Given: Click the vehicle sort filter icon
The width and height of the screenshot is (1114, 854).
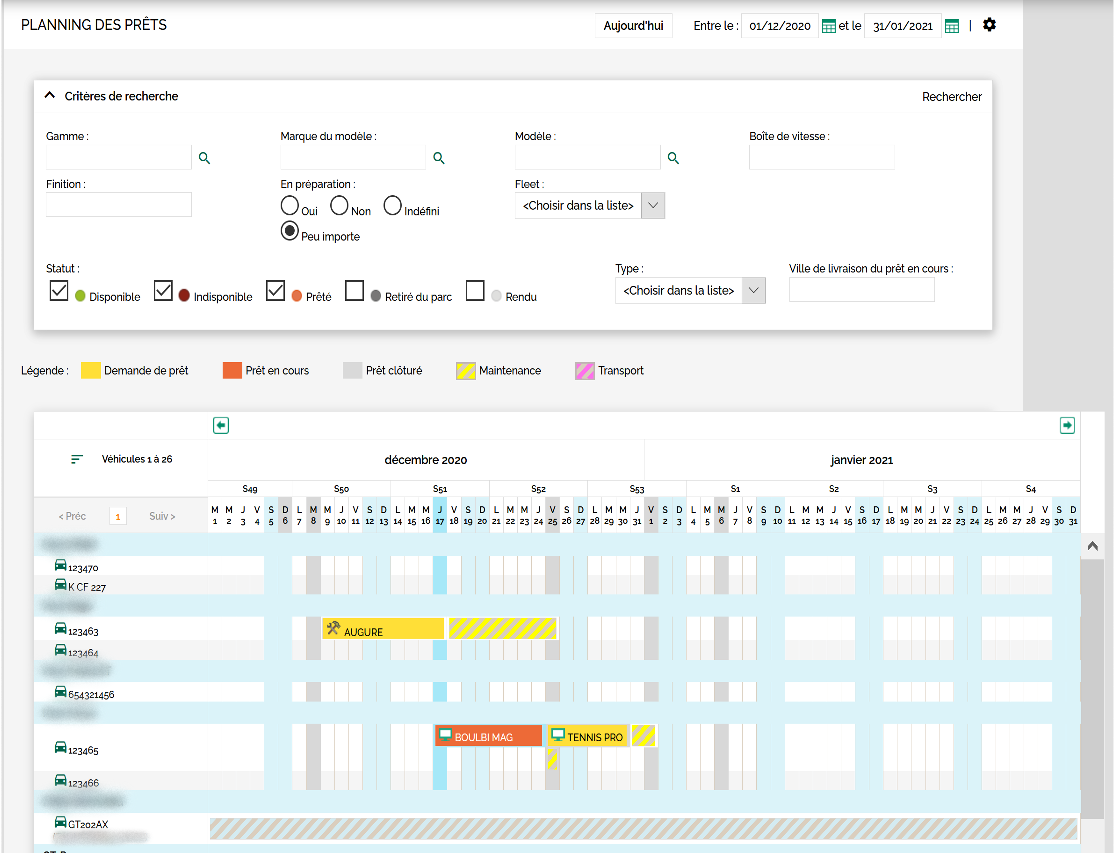Looking at the screenshot, I should pyautogui.click(x=77, y=459).
